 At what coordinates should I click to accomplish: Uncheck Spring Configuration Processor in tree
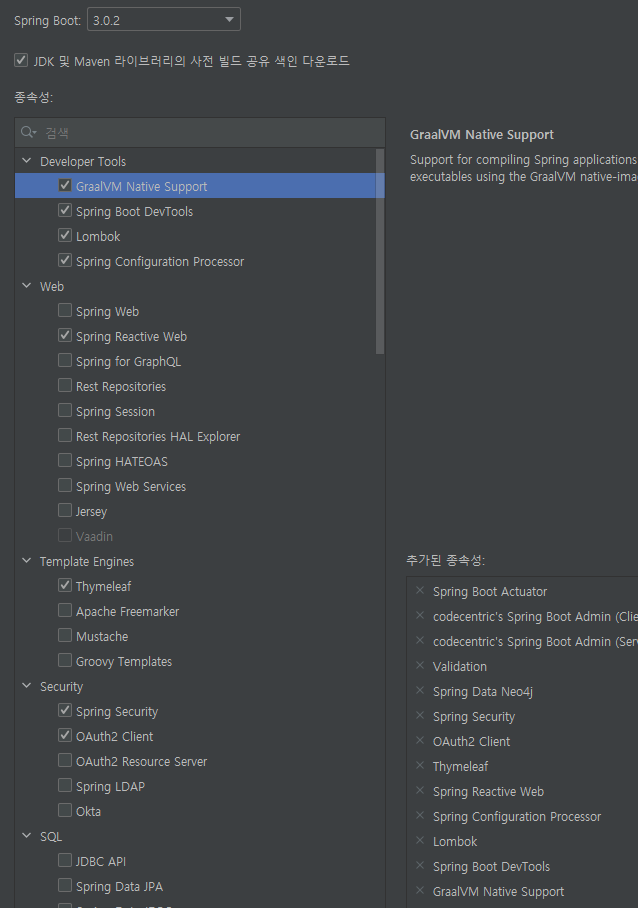click(65, 260)
